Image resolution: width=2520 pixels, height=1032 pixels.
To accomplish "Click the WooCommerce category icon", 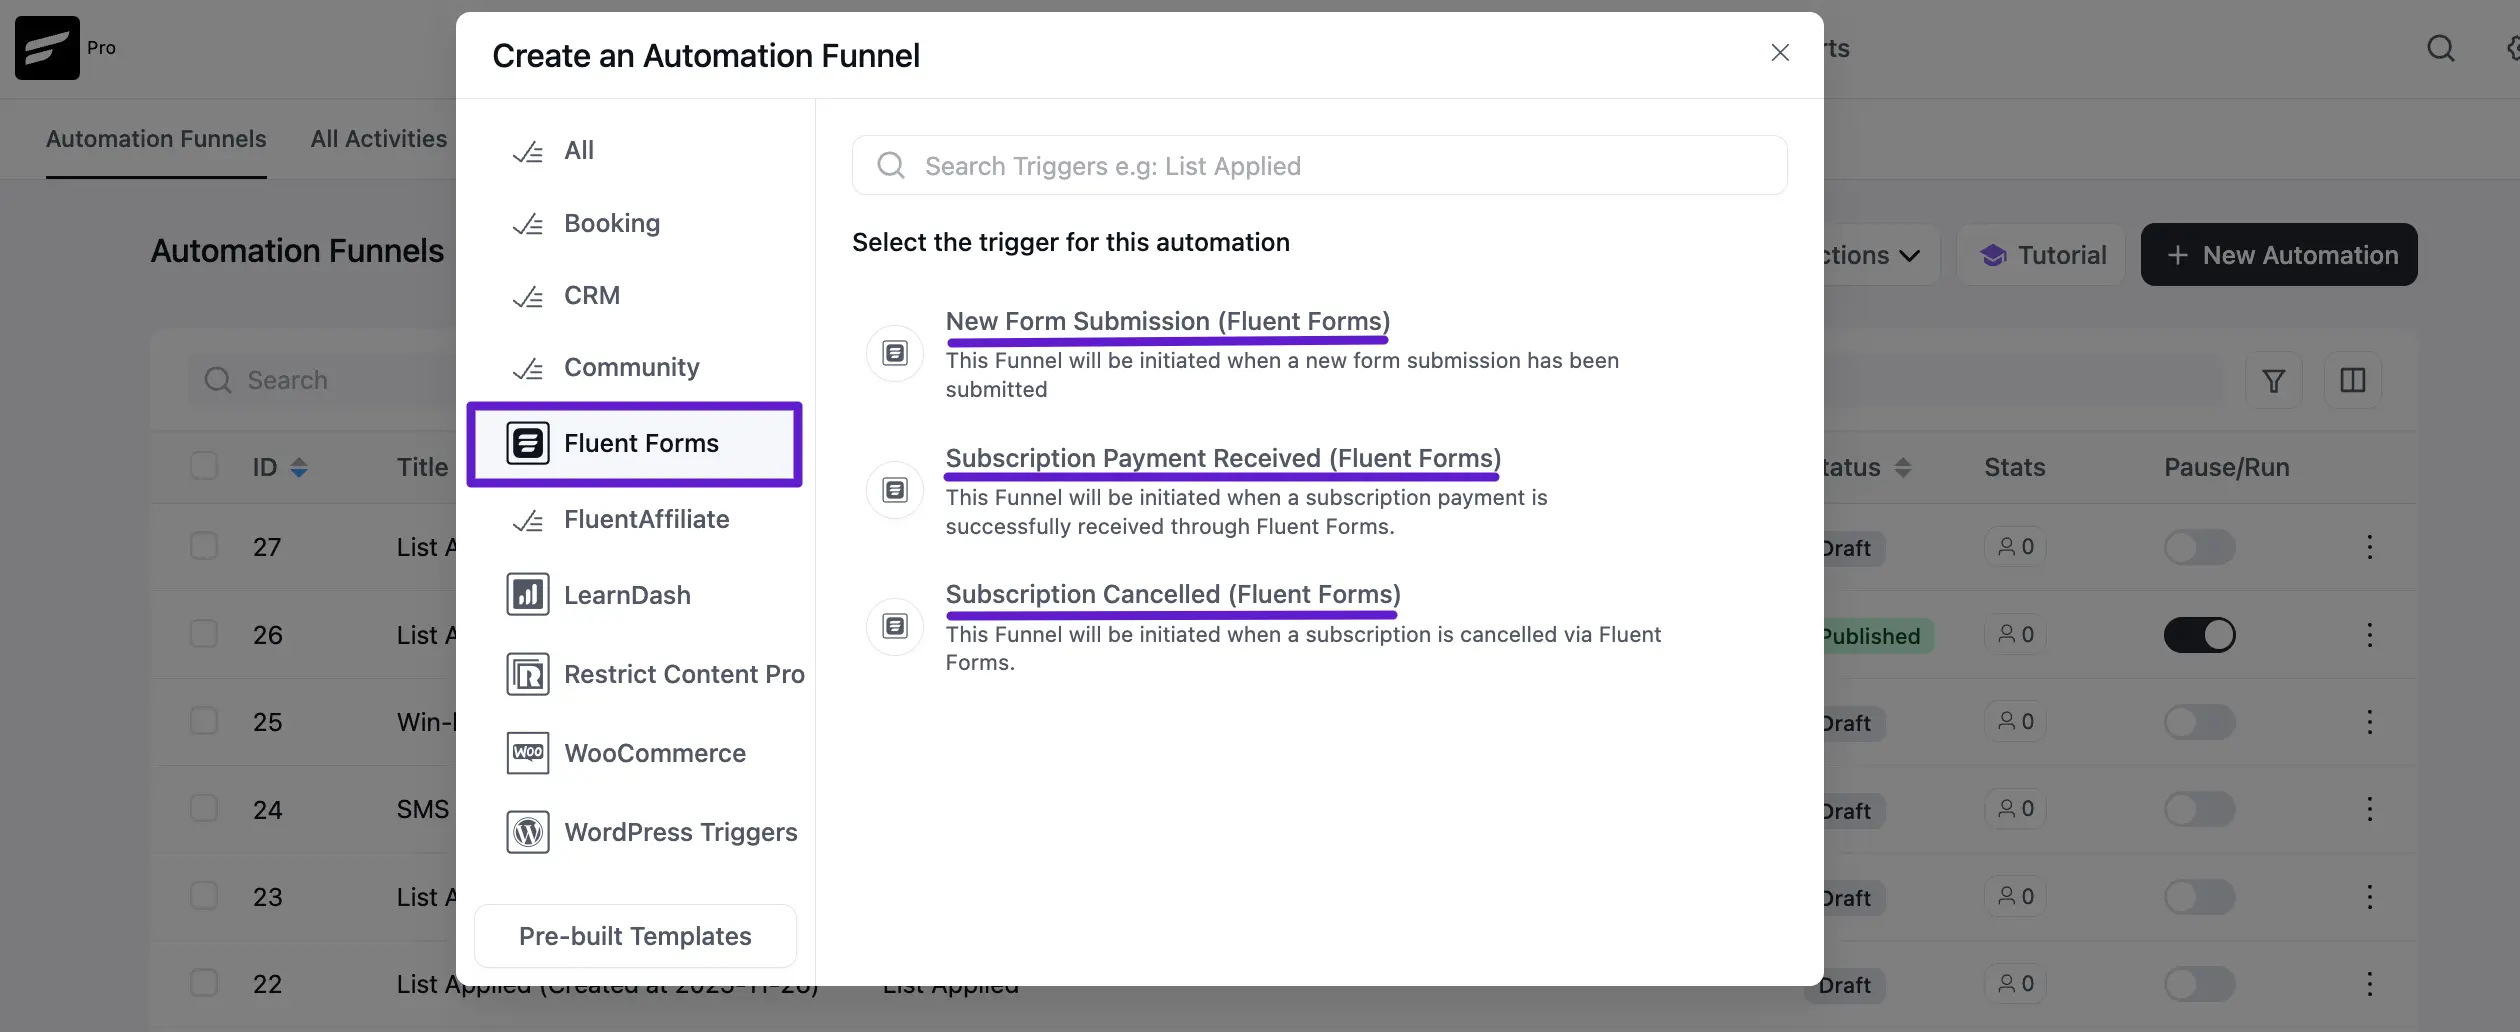I will (x=528, y=753).
